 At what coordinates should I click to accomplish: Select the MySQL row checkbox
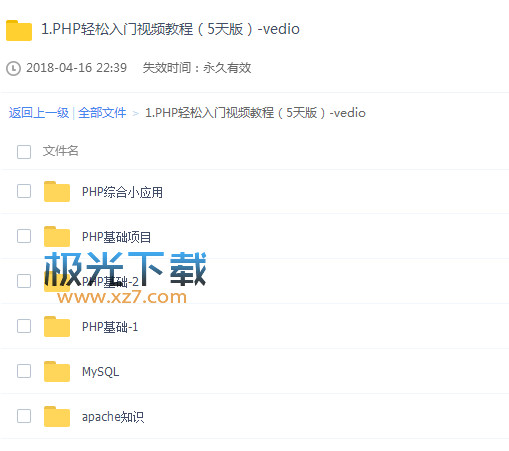[24, 371]
